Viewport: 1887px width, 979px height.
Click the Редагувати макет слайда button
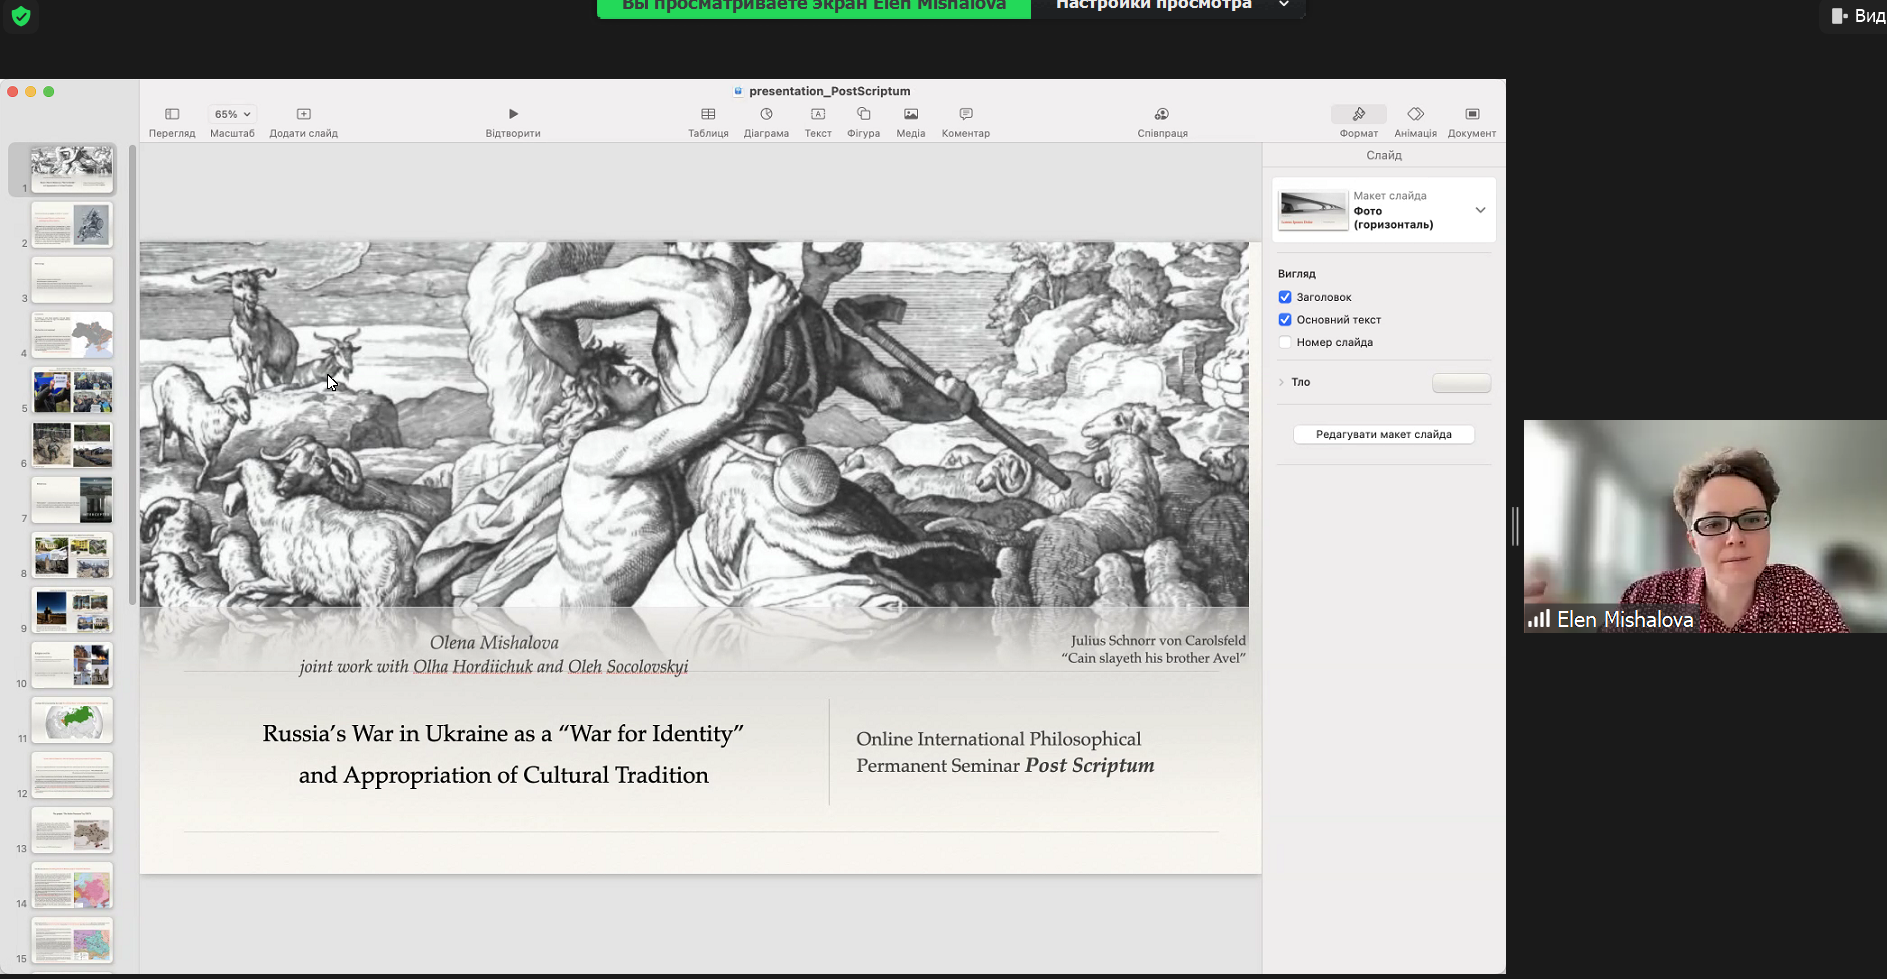1383,434
